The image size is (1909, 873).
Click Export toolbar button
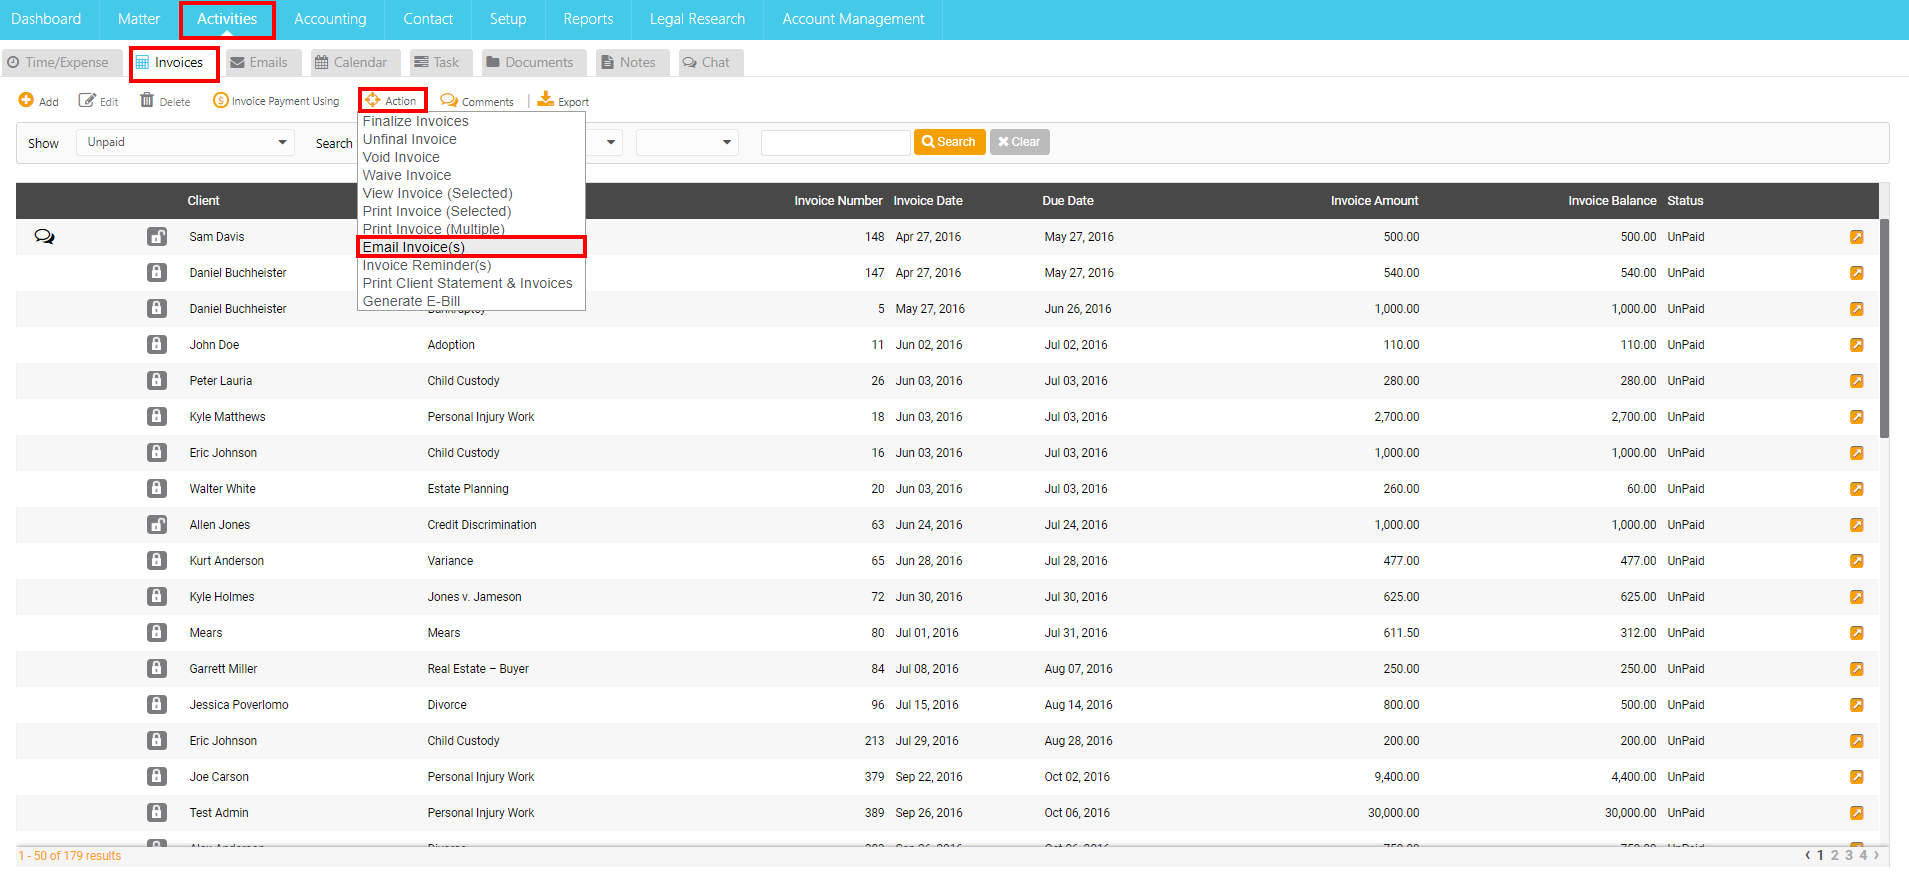coord(563,100)
